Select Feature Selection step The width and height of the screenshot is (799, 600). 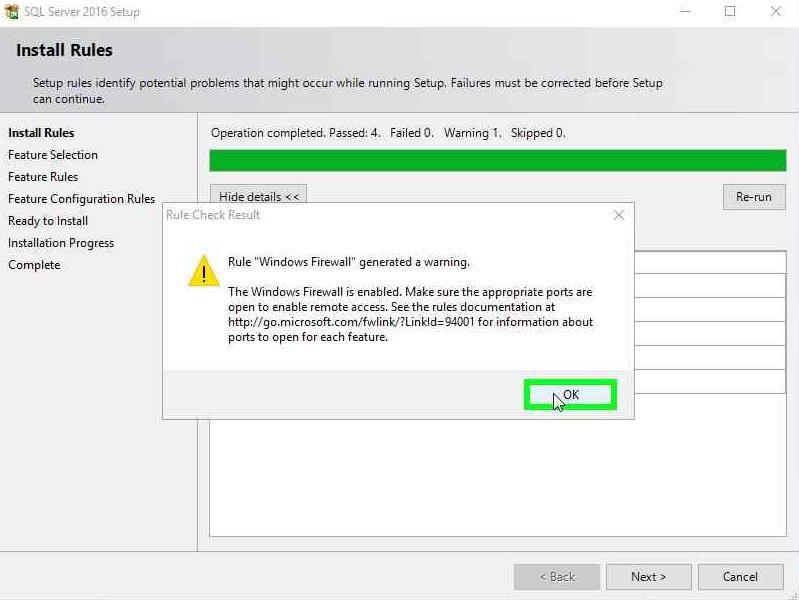(53, 154)
